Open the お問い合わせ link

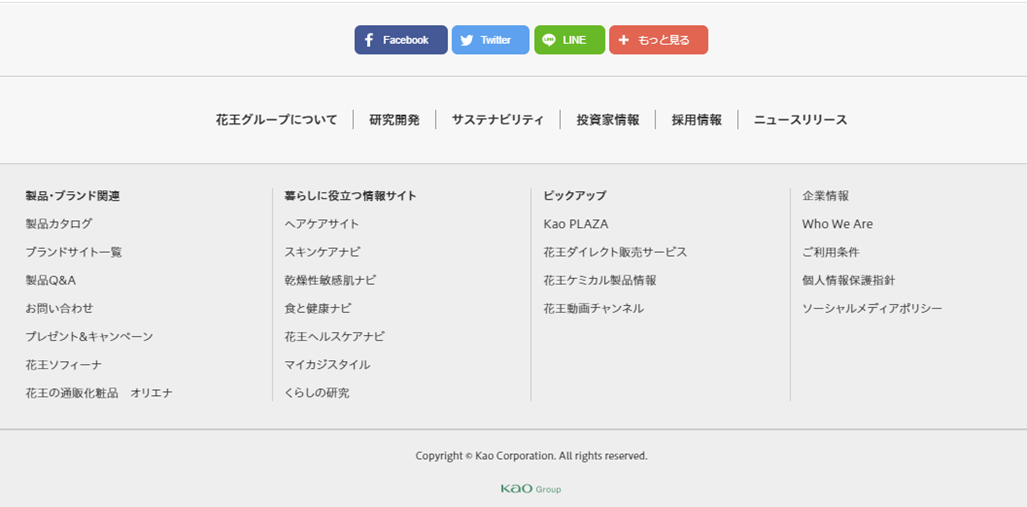(59, 309)
